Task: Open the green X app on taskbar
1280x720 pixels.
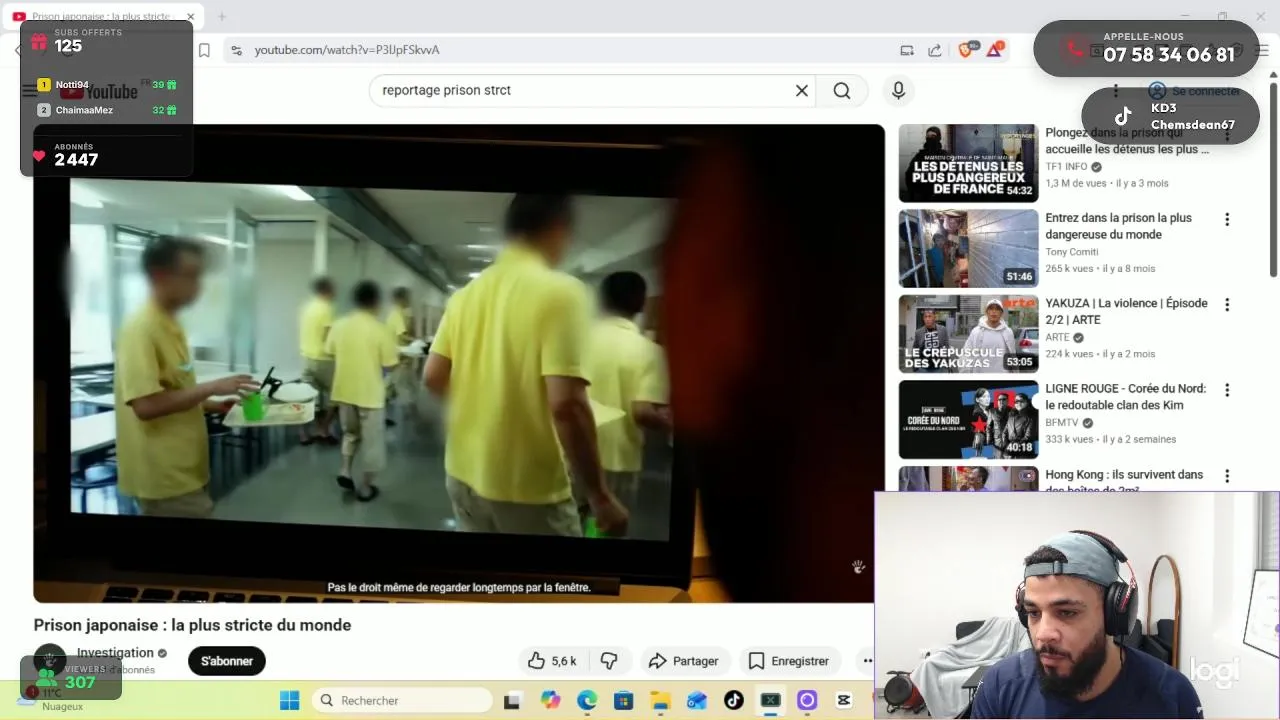Action: coord(770,700)
